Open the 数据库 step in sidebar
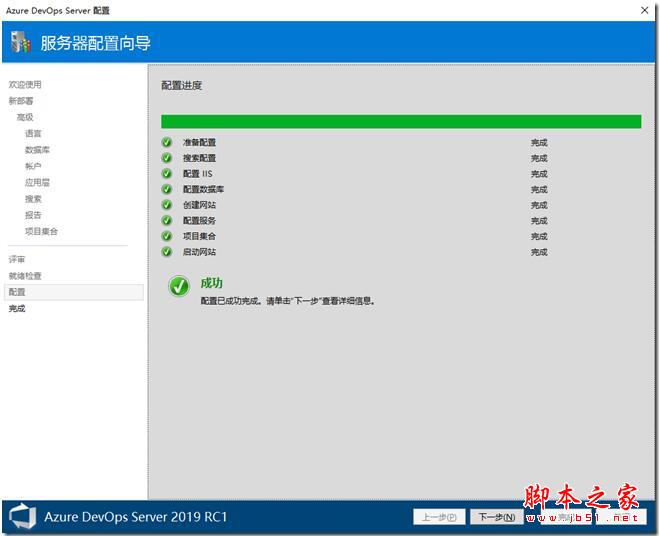660x536 pixels. (x=37, y=150)
